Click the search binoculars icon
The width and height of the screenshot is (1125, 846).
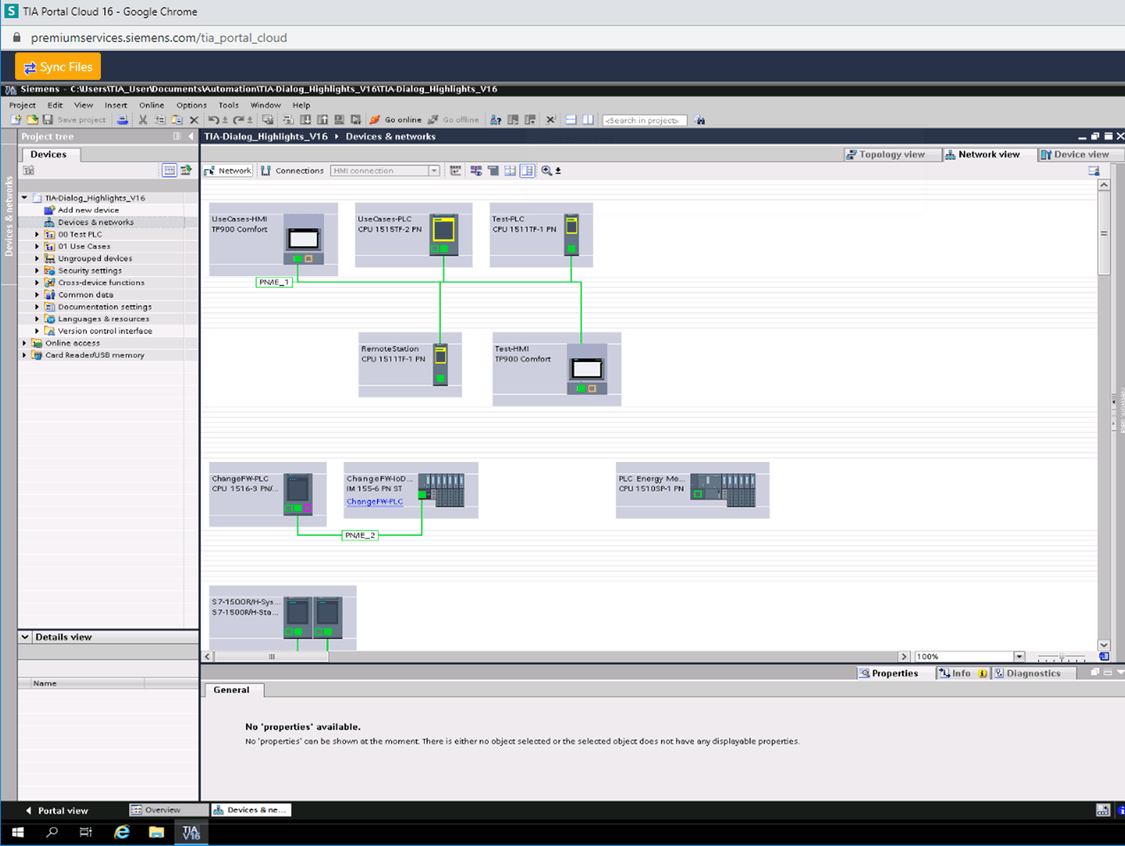700,120
